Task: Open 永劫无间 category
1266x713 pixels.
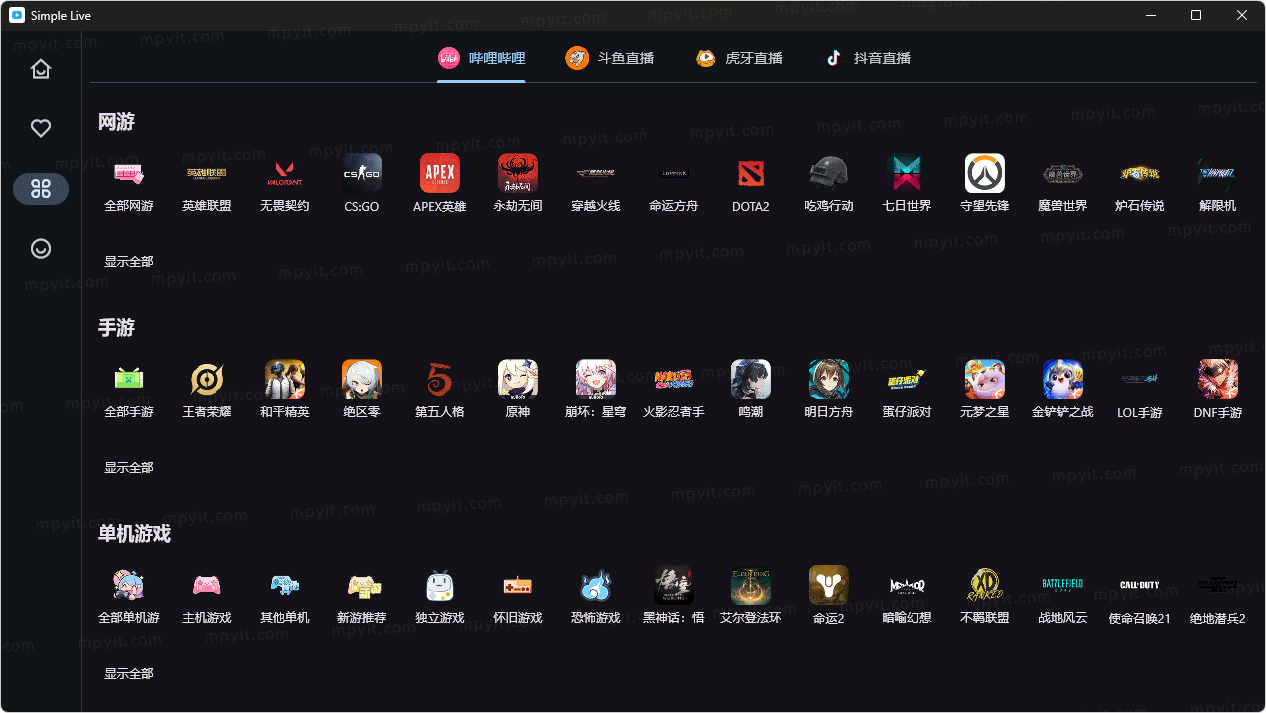Action: [518, 183]
